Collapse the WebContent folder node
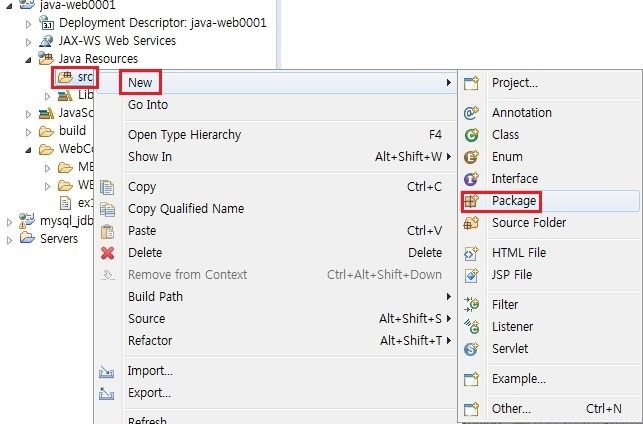 (x=28, y=150)
